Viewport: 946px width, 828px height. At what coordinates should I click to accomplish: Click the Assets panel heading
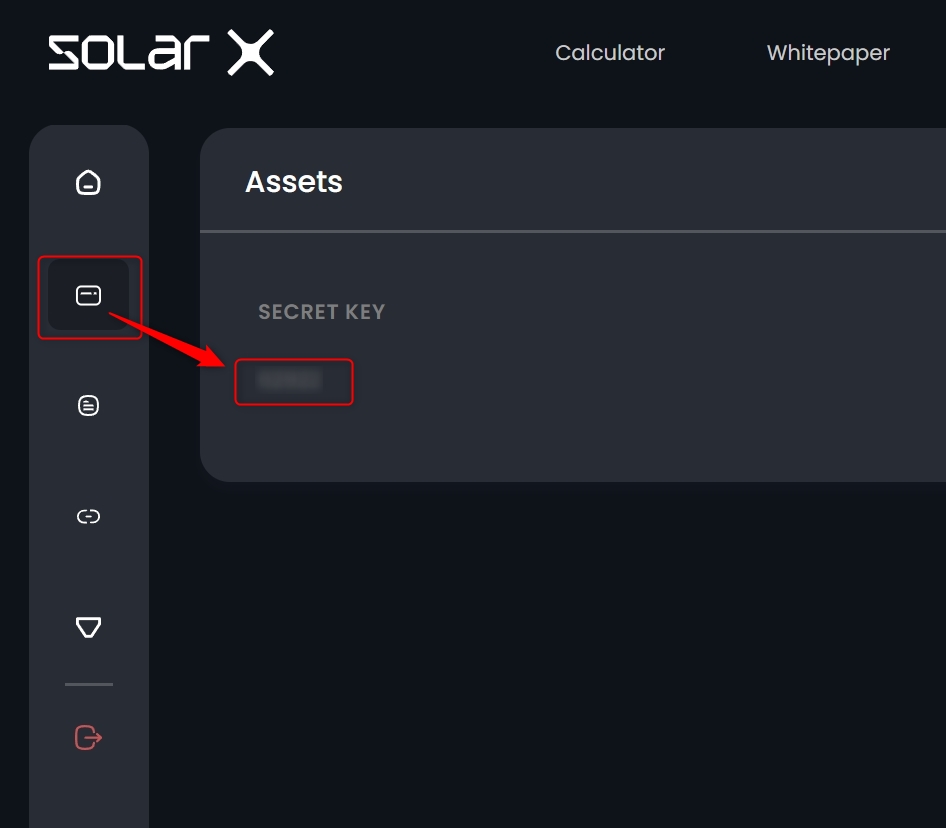(x=294, y=182)
